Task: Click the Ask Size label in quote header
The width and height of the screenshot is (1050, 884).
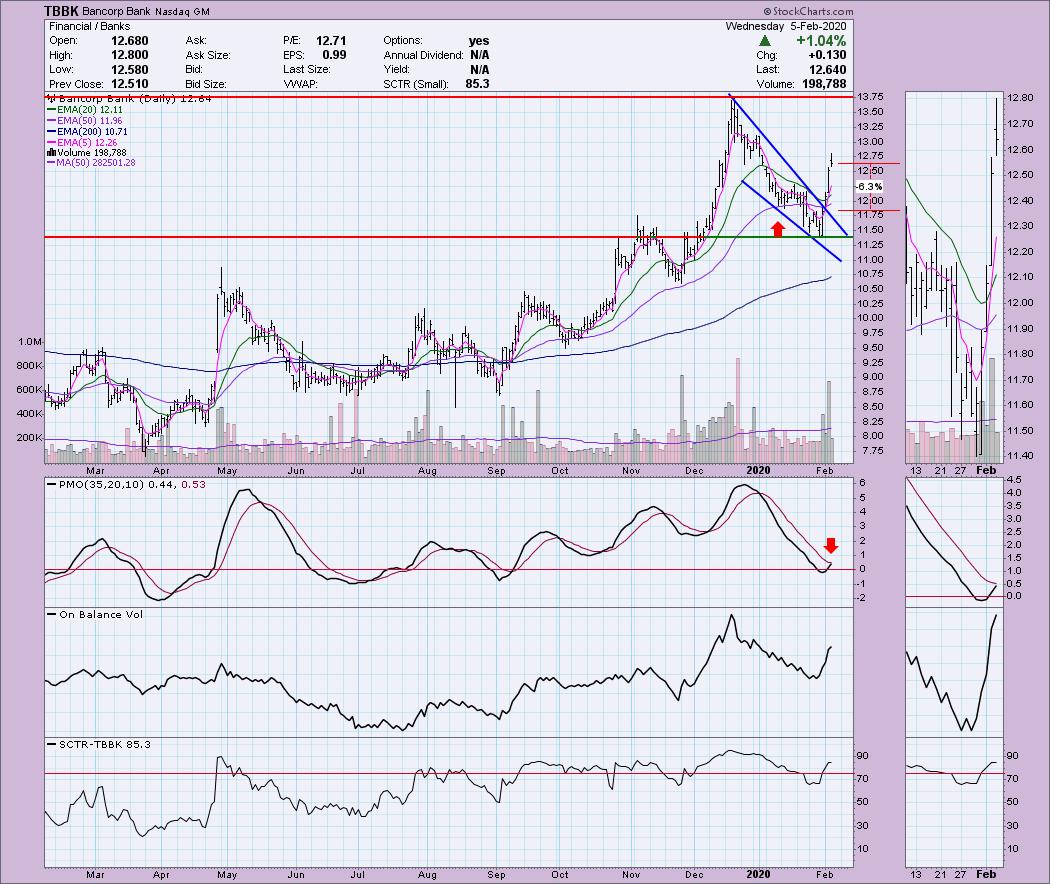Action: [x=208, y=55]
